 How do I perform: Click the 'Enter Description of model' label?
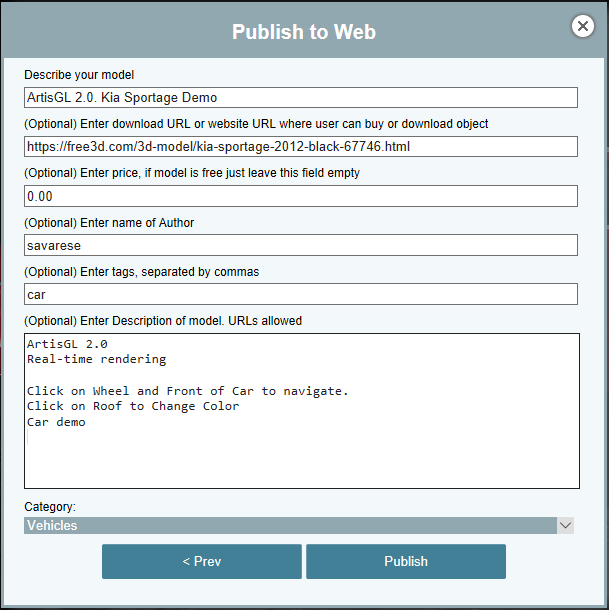click(163, 321)
